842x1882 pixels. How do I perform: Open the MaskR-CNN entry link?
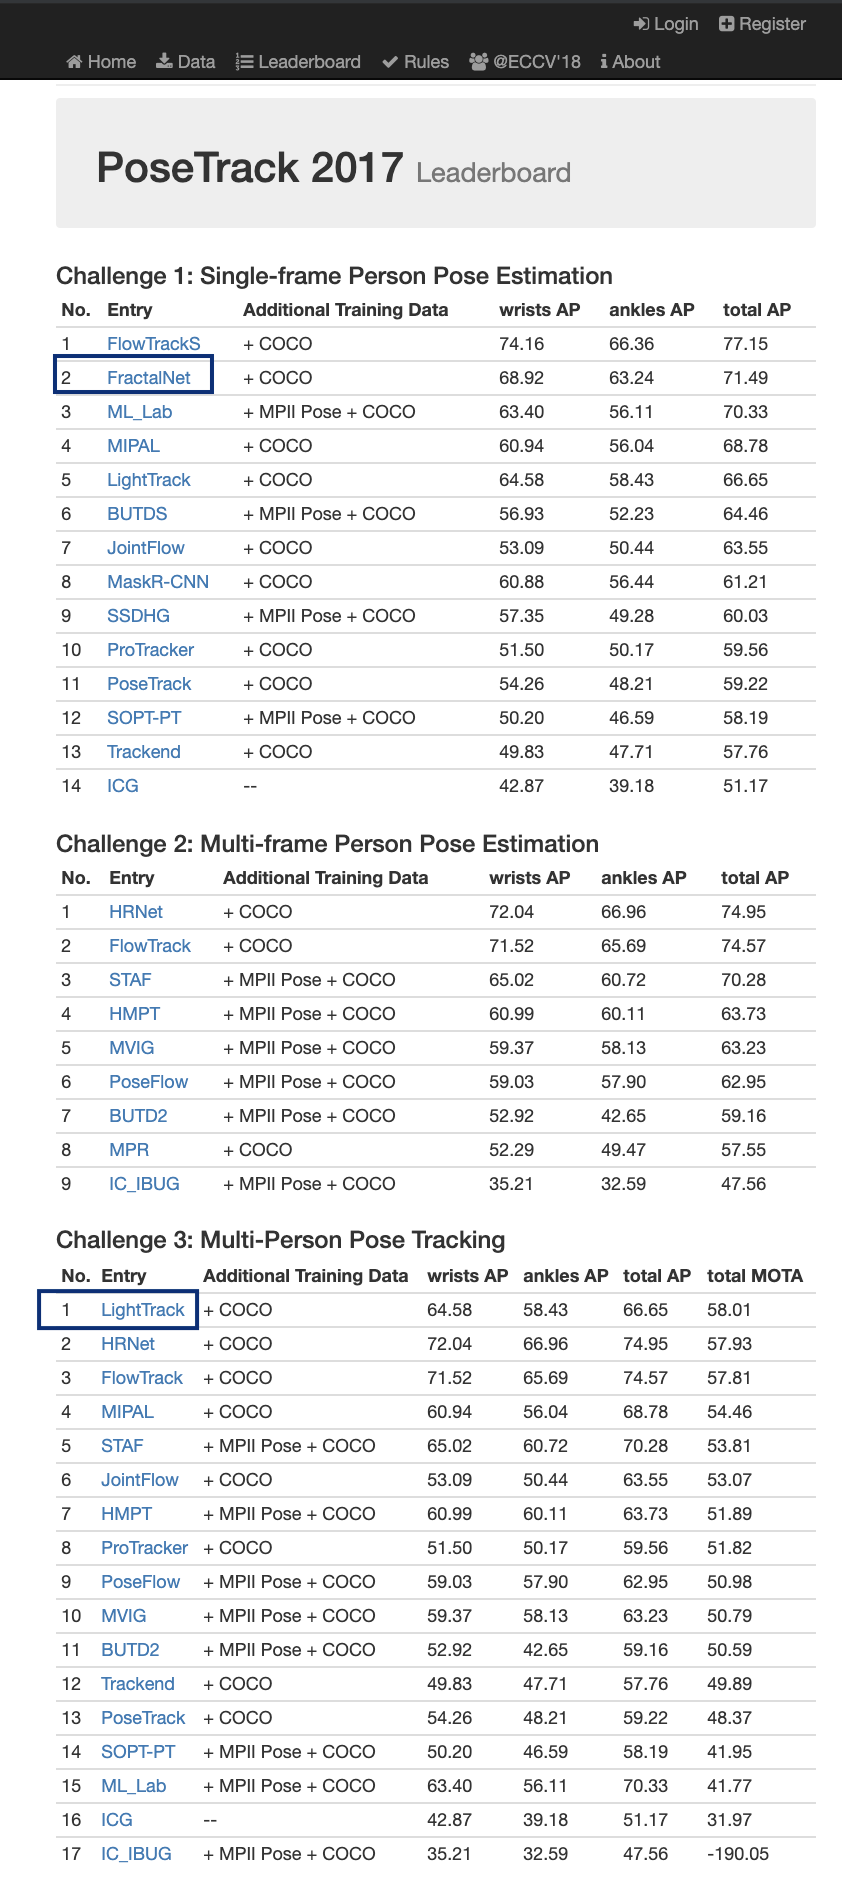tap(158, 582)
